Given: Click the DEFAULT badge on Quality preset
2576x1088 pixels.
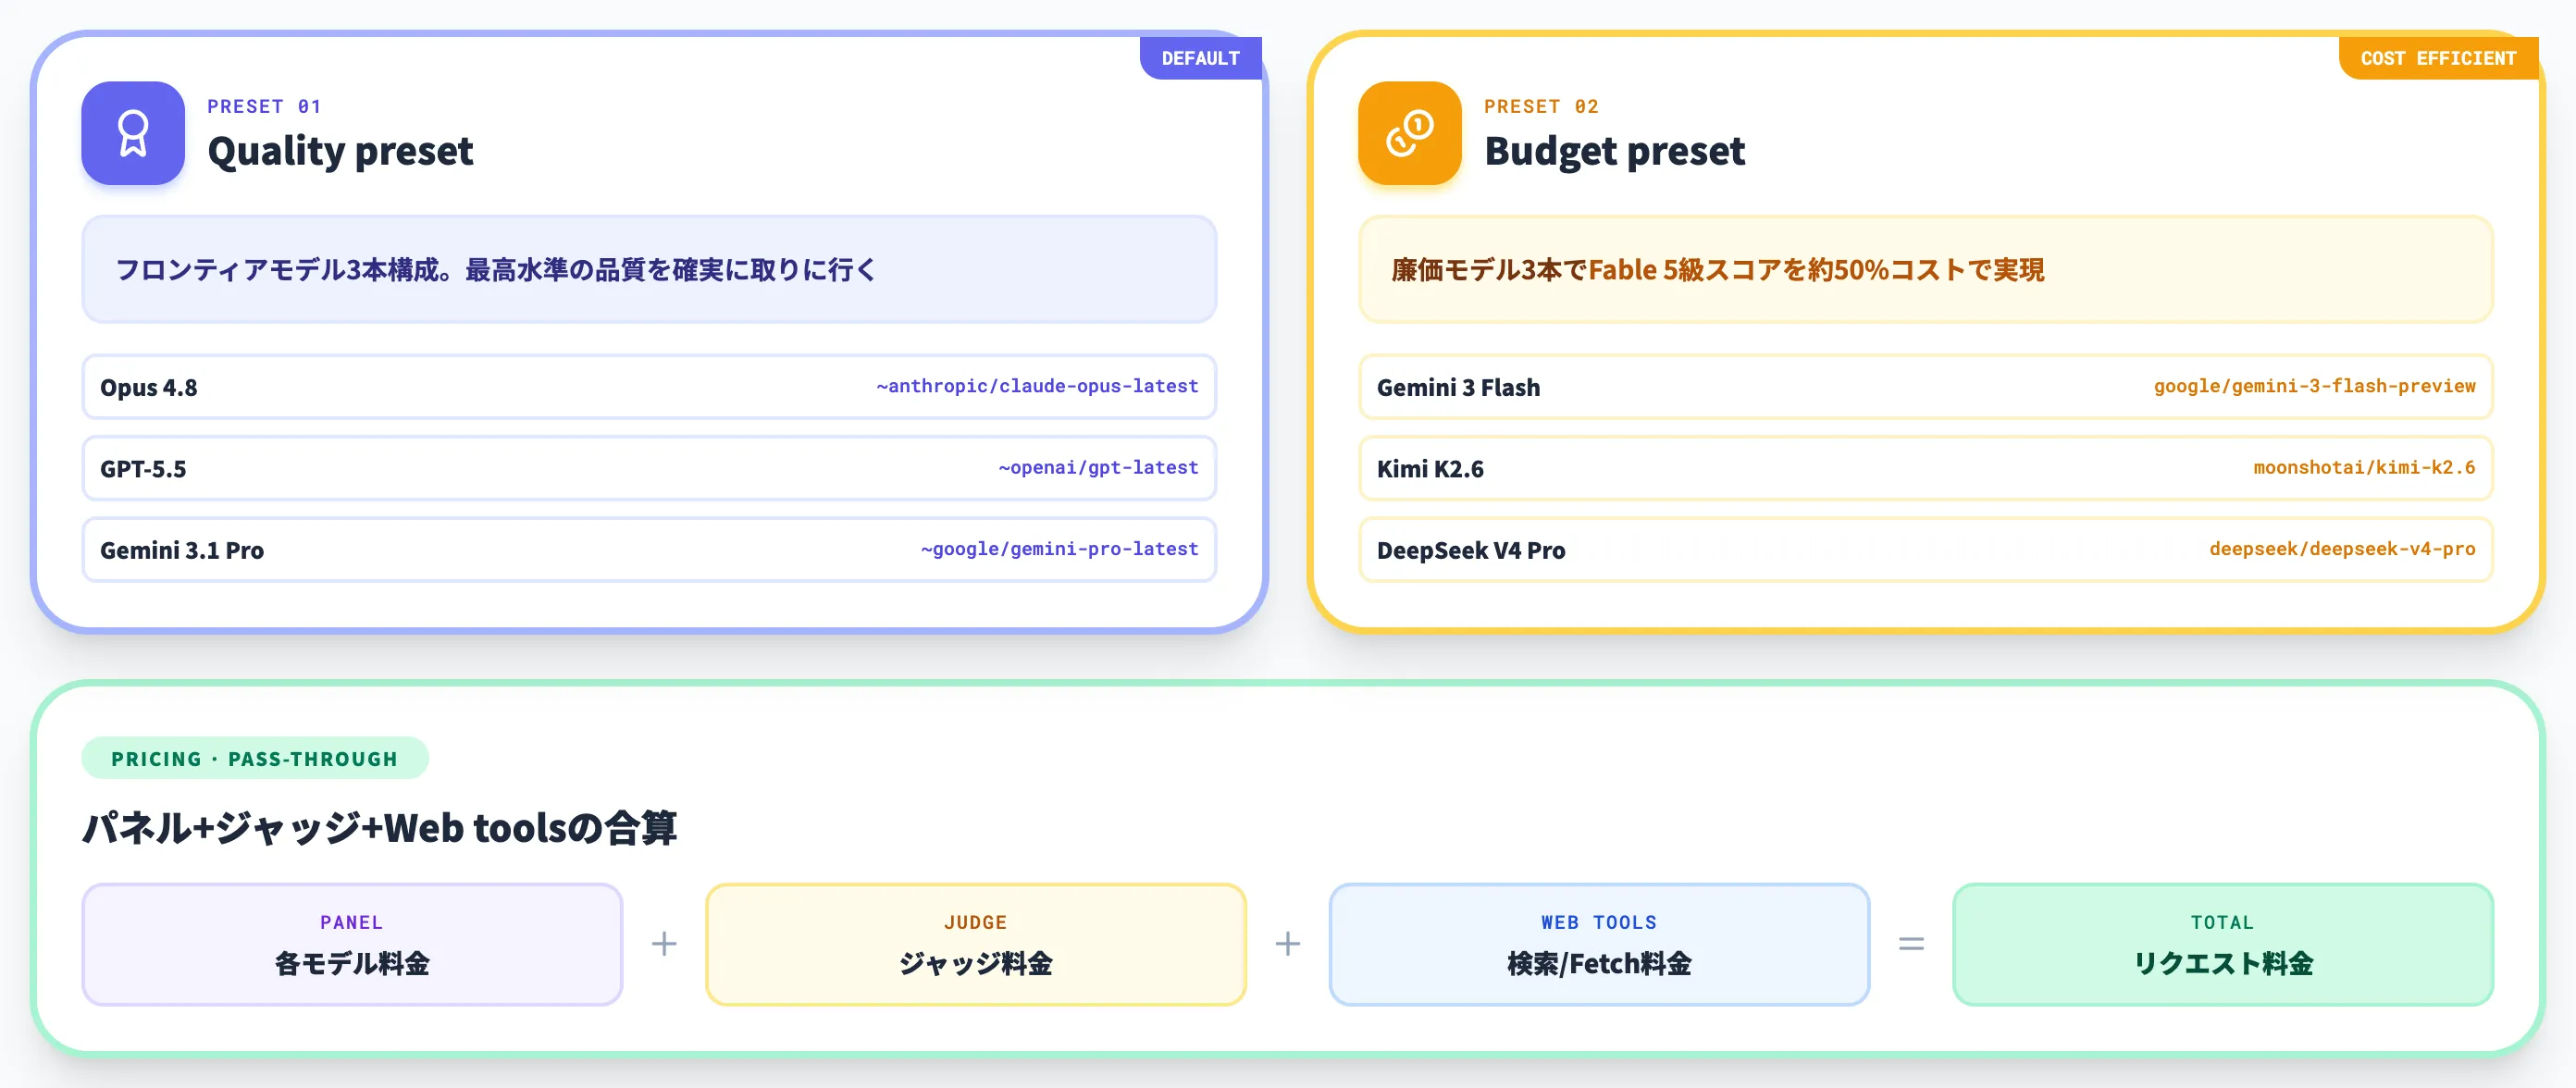Looking at the screenshot, I should 1200,58.
